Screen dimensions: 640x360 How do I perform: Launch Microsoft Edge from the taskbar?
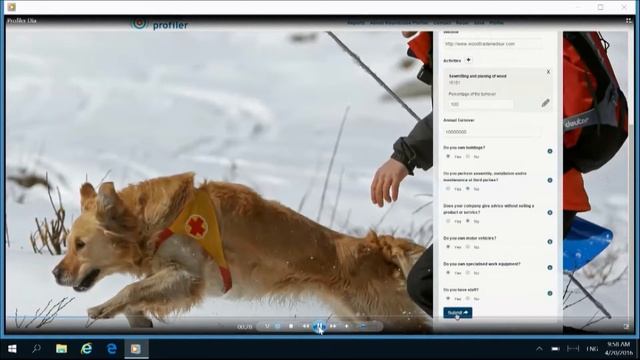[111, 349]
